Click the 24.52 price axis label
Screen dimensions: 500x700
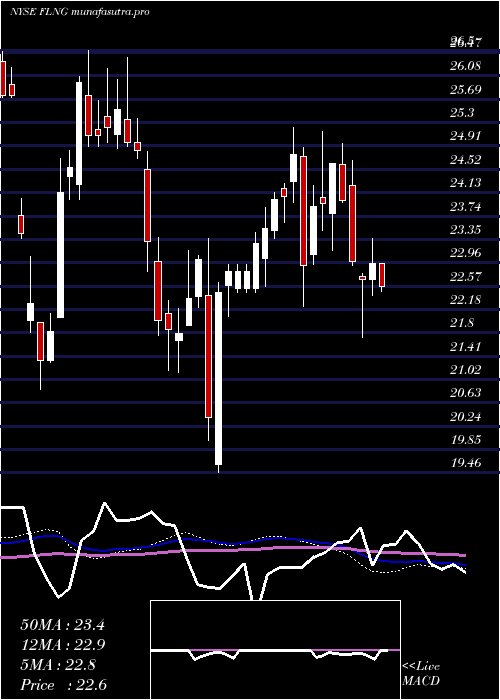click(466, 159)
